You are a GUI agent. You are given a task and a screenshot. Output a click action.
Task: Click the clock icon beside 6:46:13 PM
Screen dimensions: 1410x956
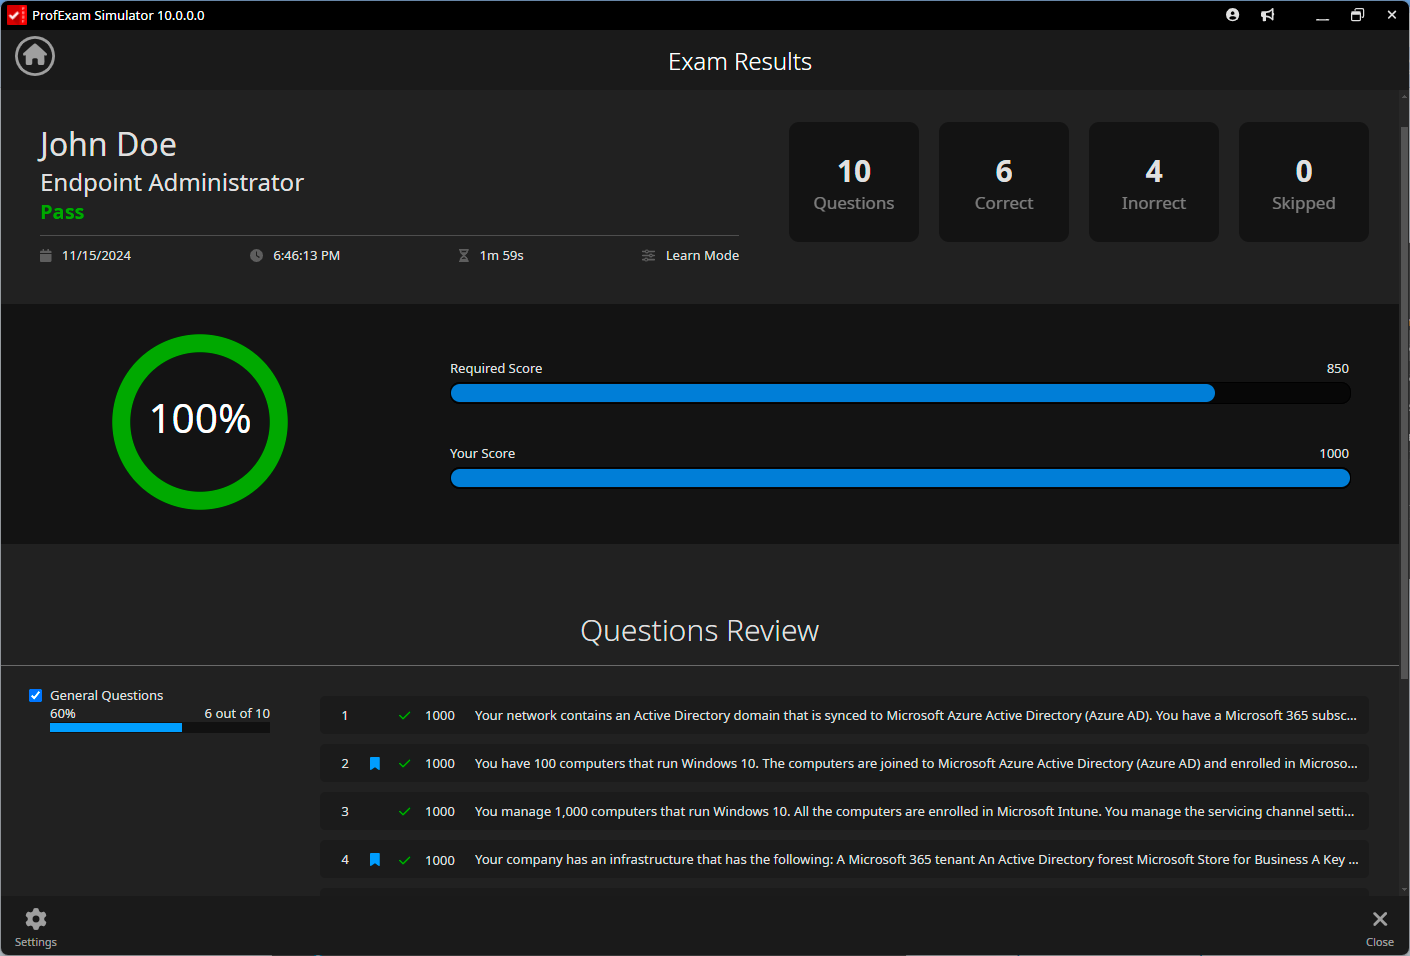click(x=256, y=256)
